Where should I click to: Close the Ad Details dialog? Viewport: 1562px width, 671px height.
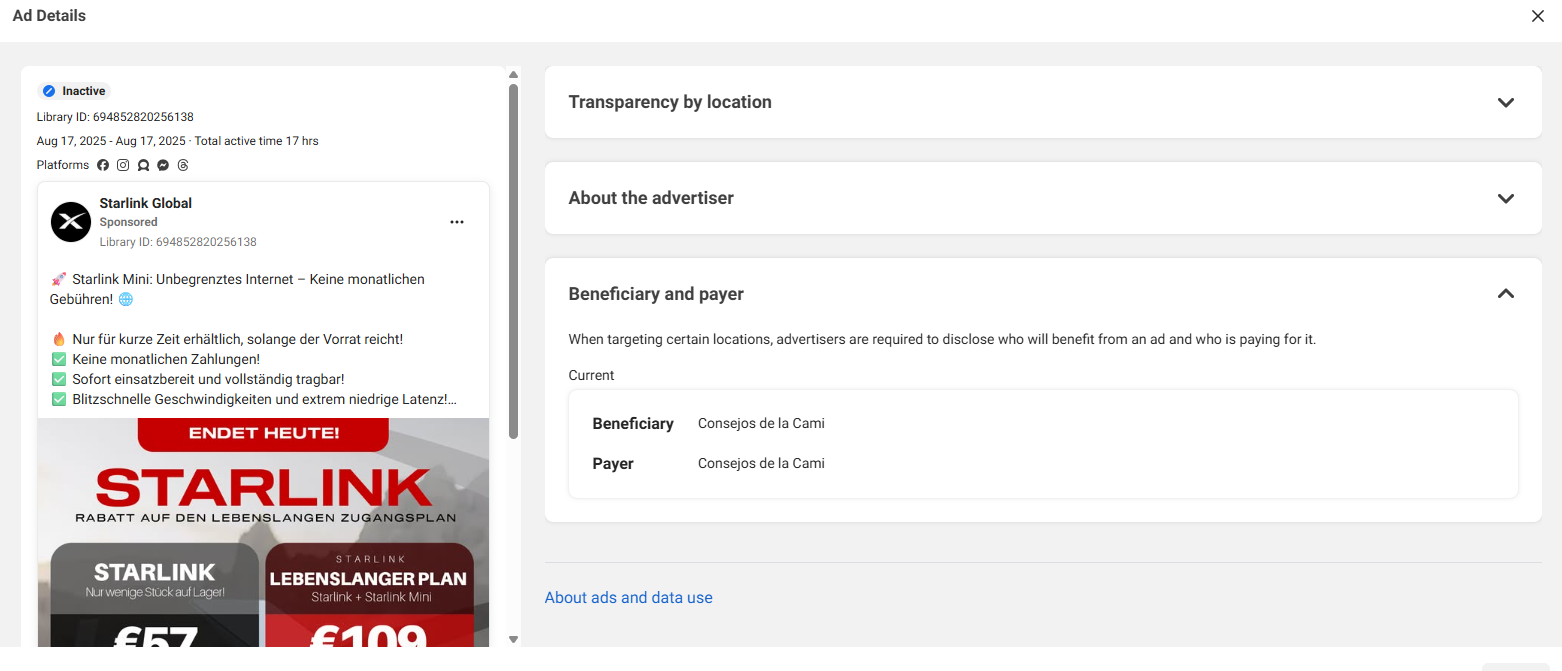[1537, 16]
